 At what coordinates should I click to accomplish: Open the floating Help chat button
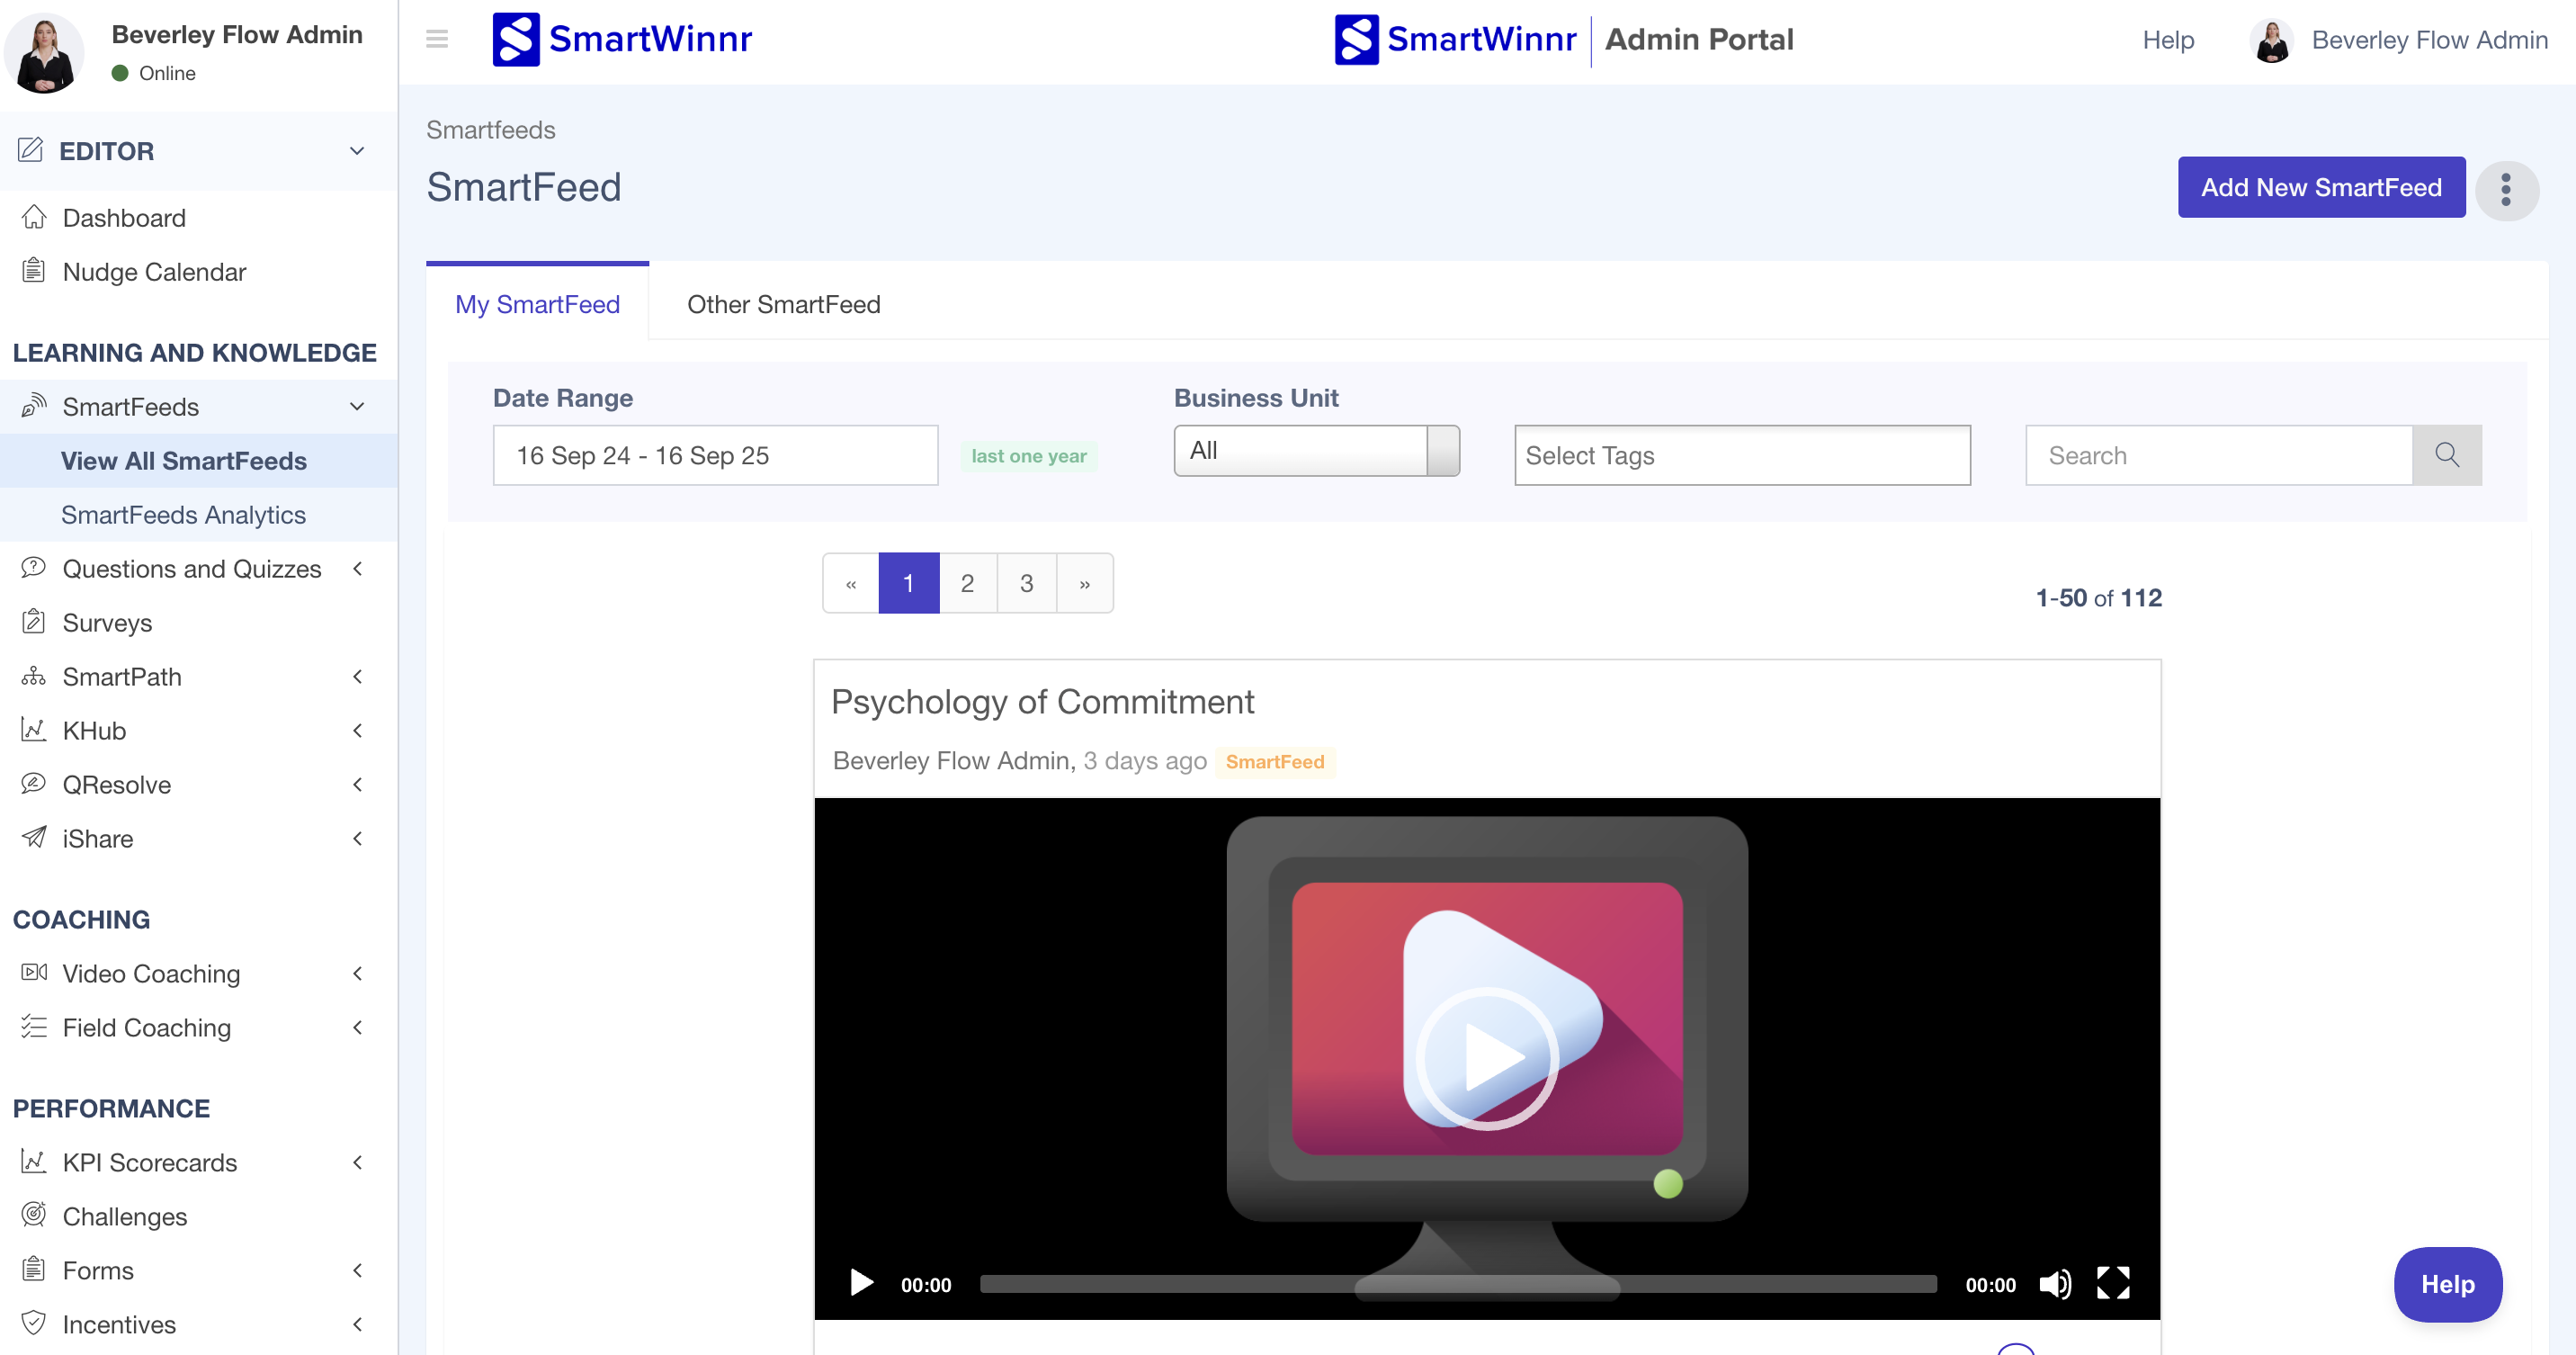click(x=2447, y=1284)
